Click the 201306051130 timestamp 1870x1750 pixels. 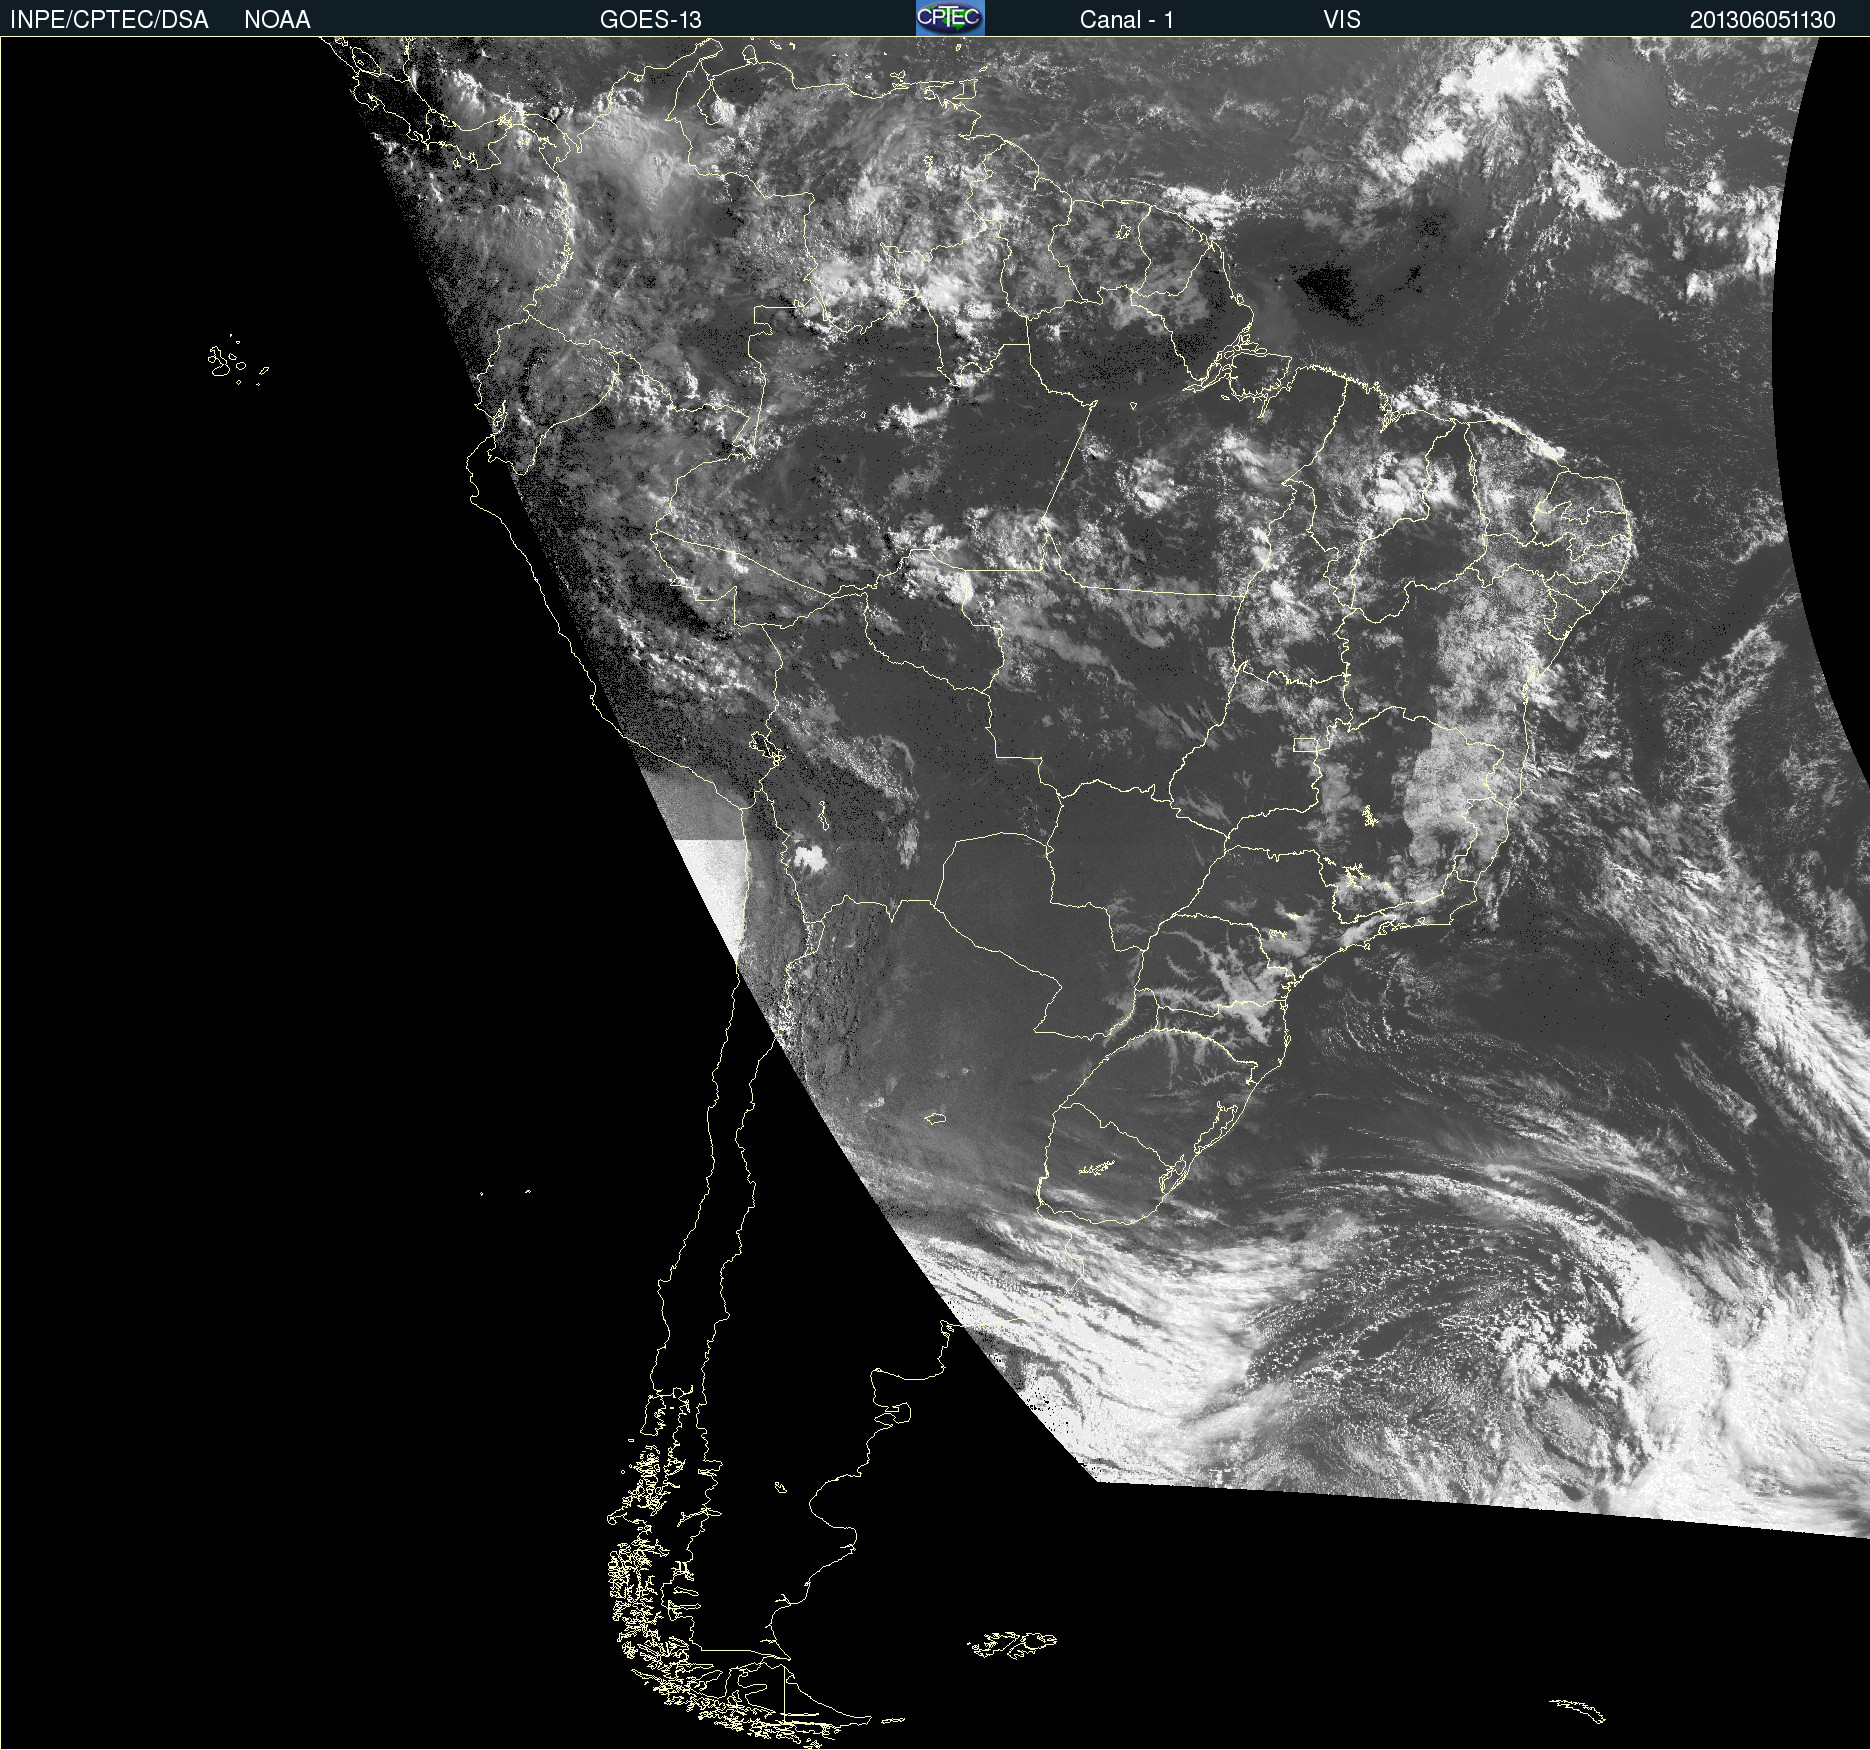pyautogui.click(x=1762, y=20)
